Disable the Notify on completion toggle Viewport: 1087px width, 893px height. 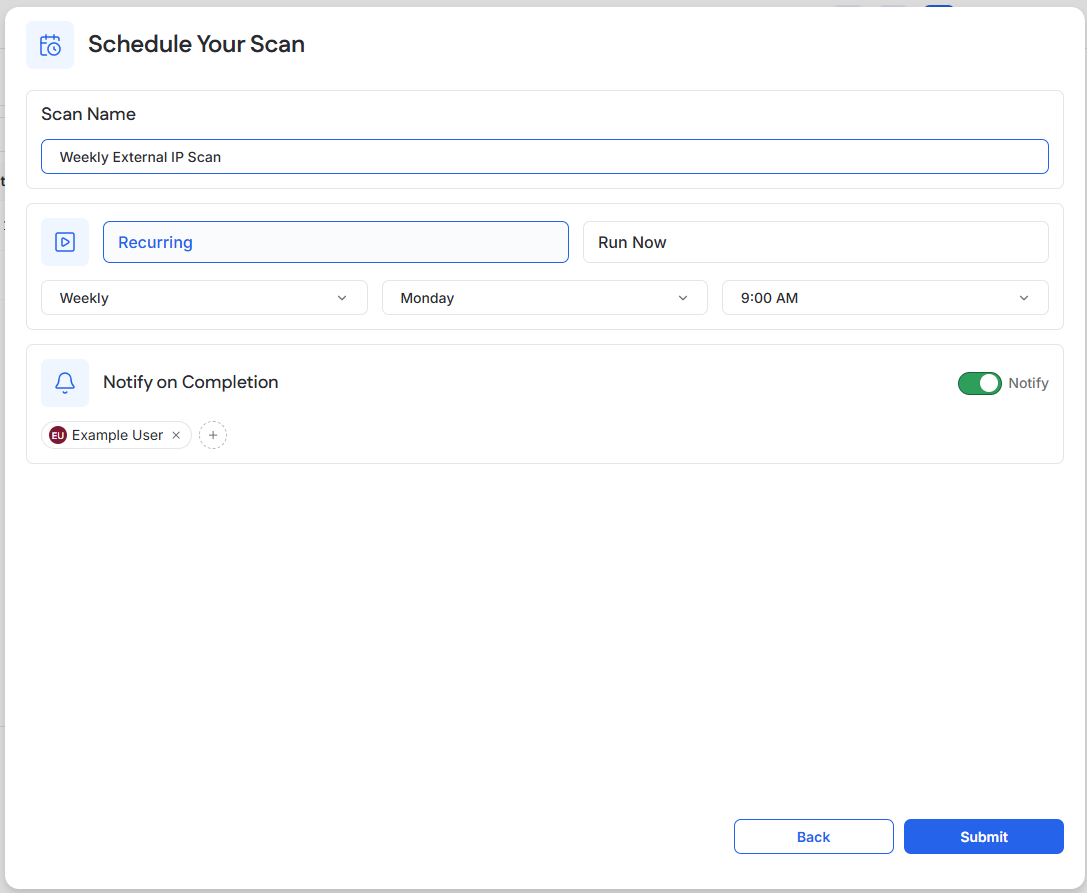(x=980, y=383)
